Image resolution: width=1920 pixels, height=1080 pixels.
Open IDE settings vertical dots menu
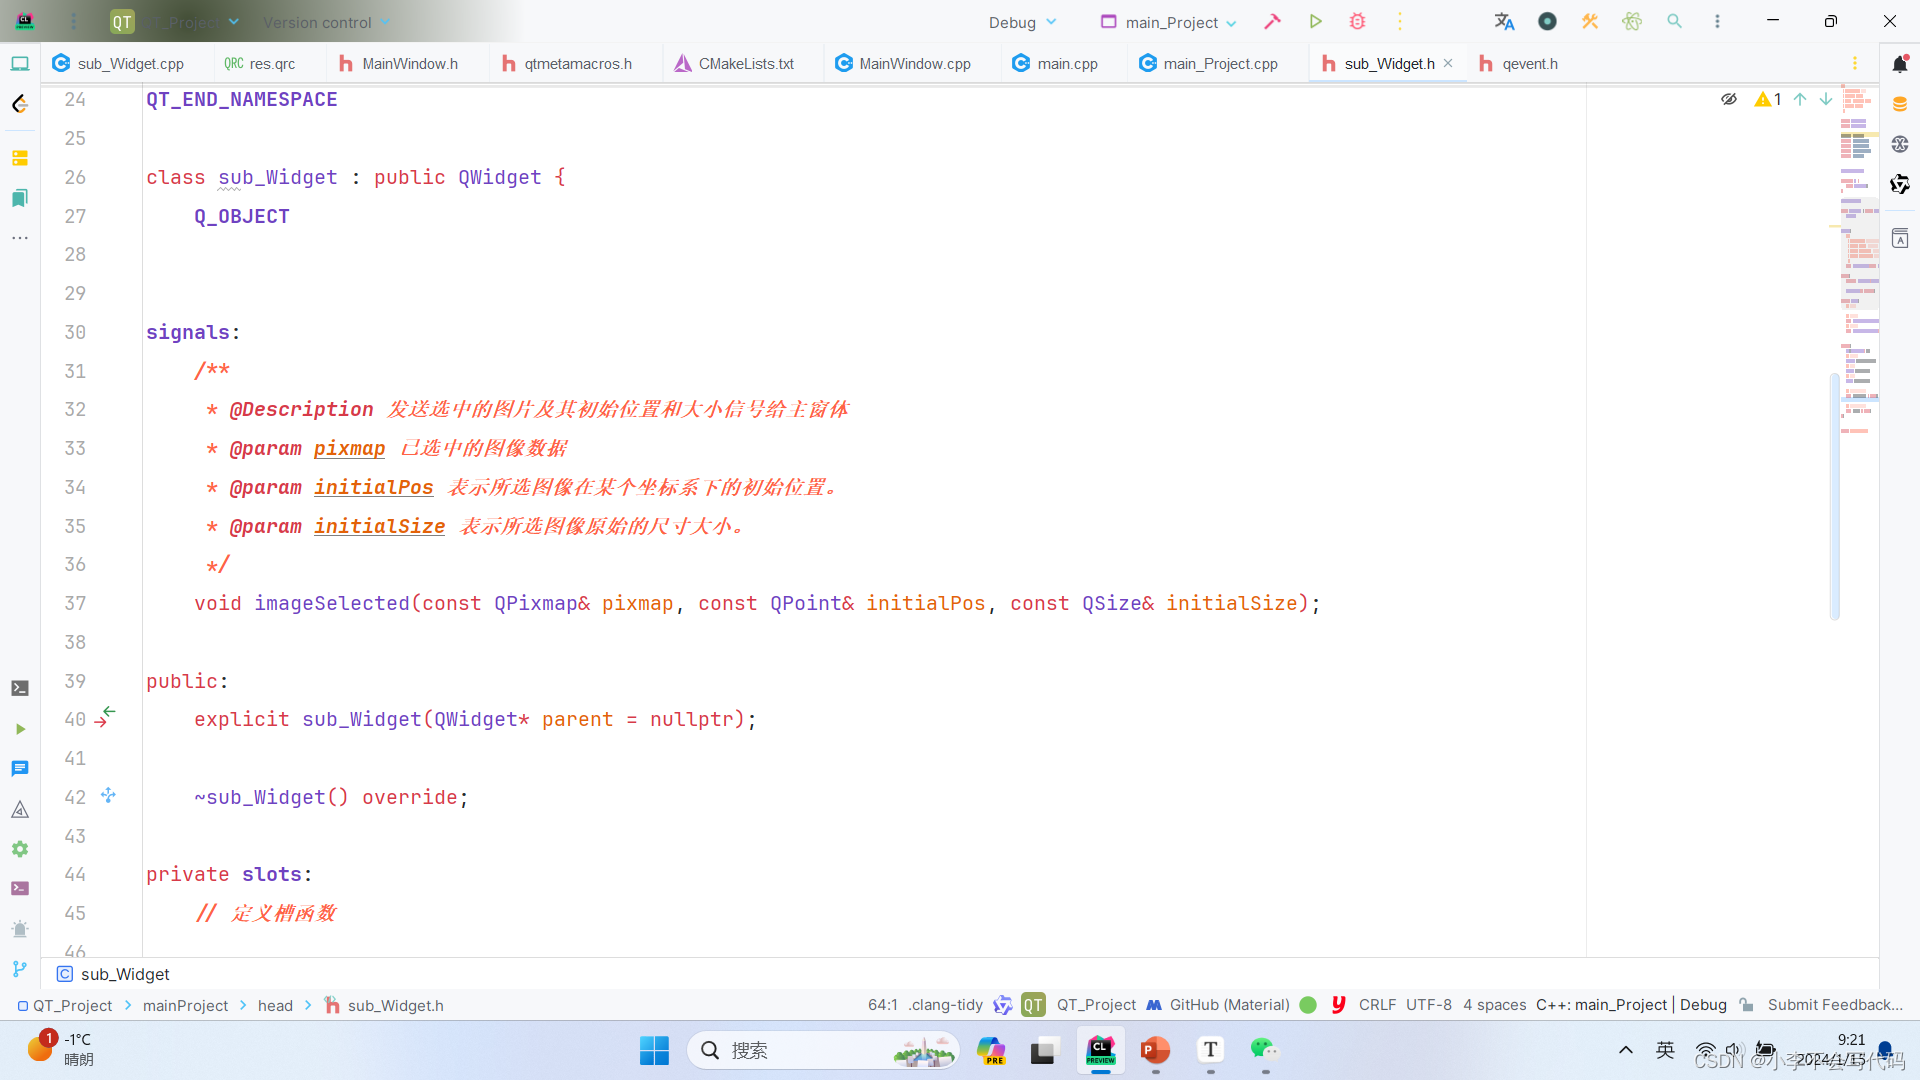click(1717, 21)
